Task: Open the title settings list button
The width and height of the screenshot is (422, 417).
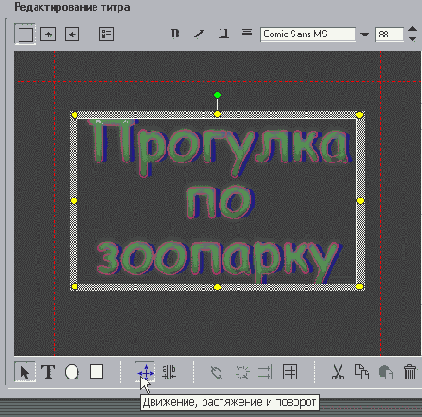Action: 106,34
